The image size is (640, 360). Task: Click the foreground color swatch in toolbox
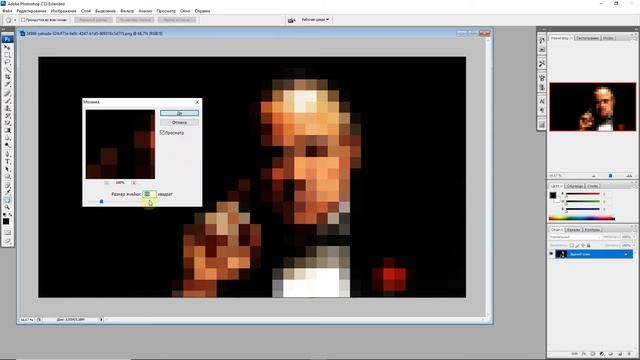pyautogui.click(x=6, y=222)
